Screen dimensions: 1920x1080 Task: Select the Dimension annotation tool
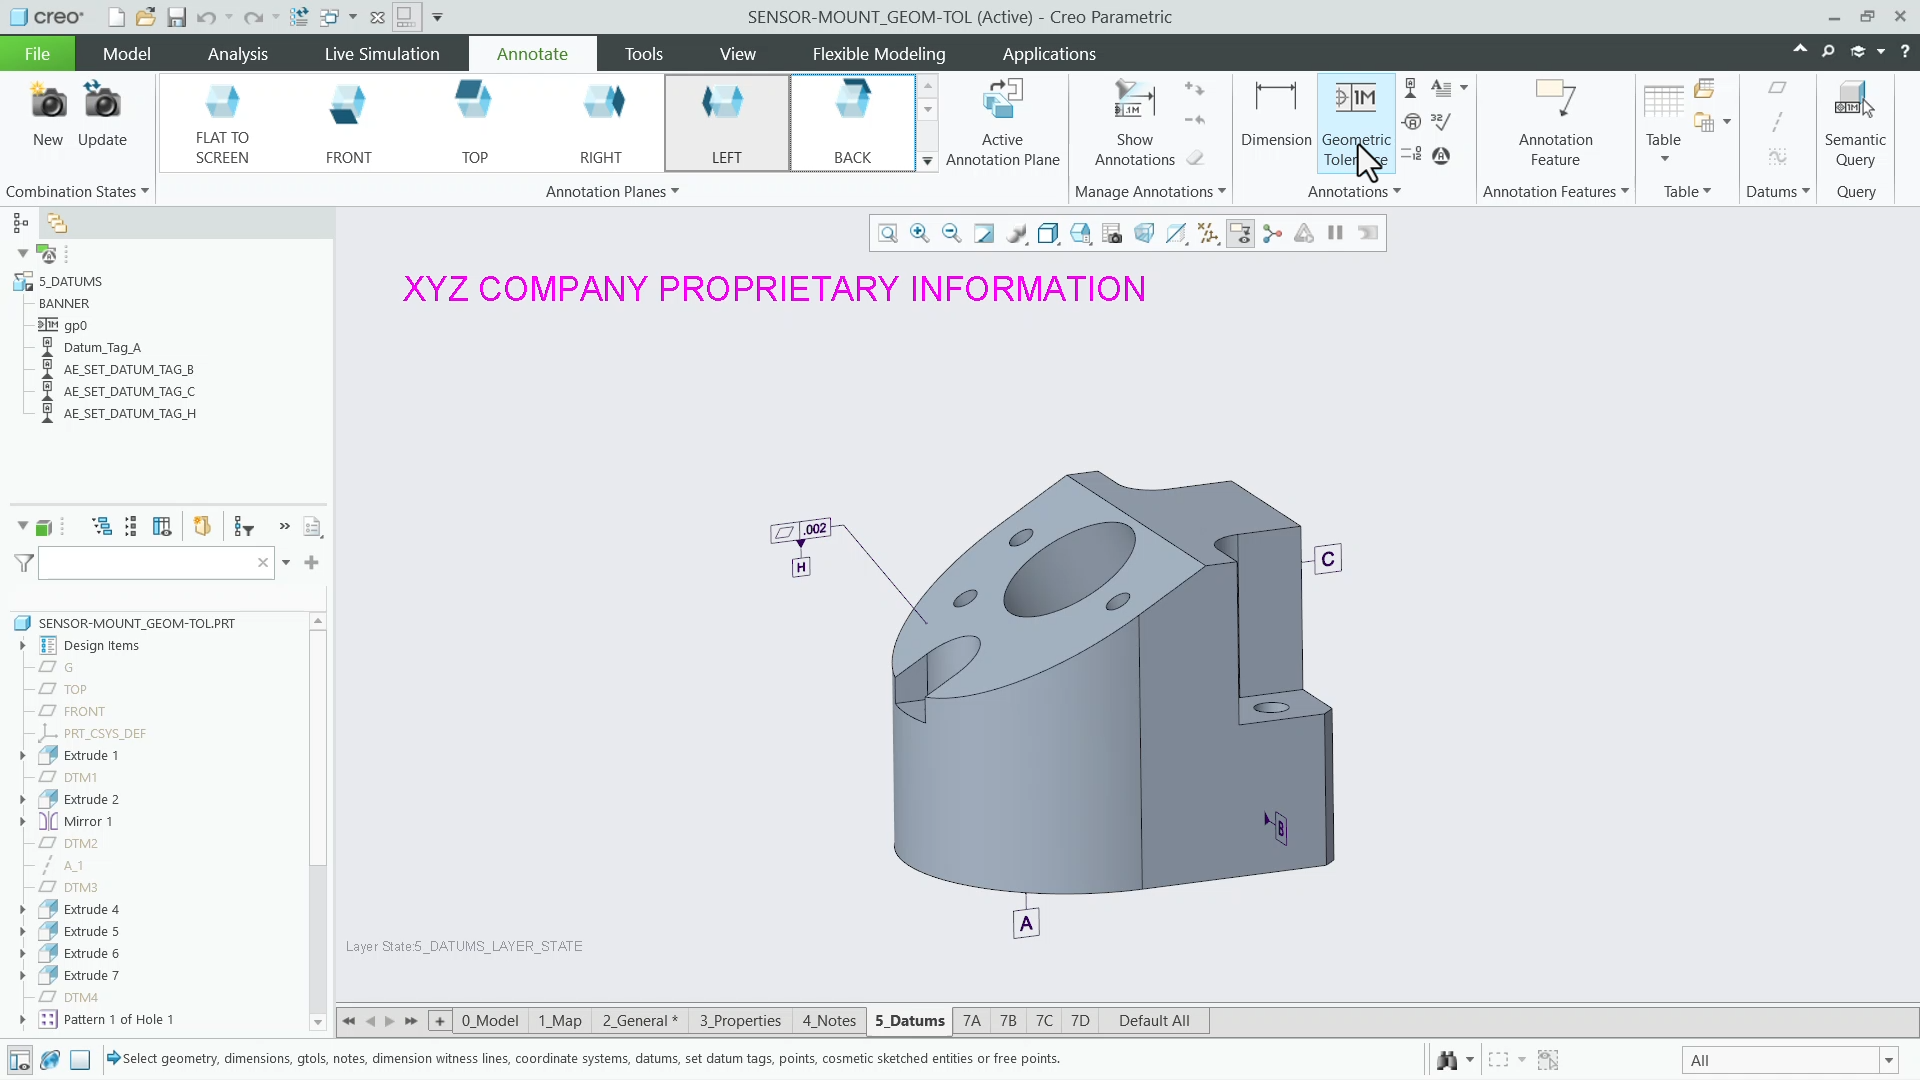pos(1275,115)
